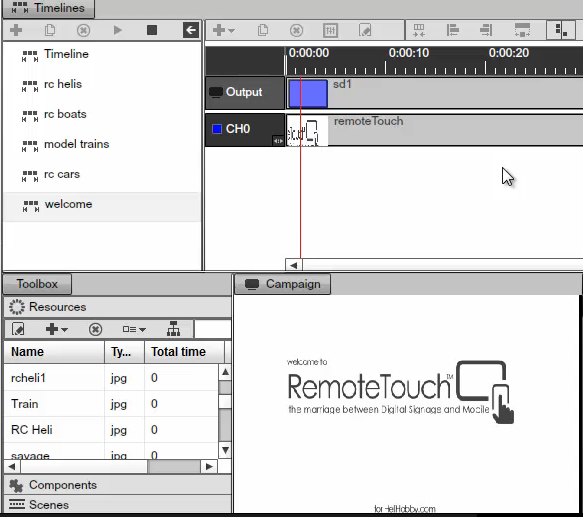Open the add channel plus dropdown

[223, 30]
